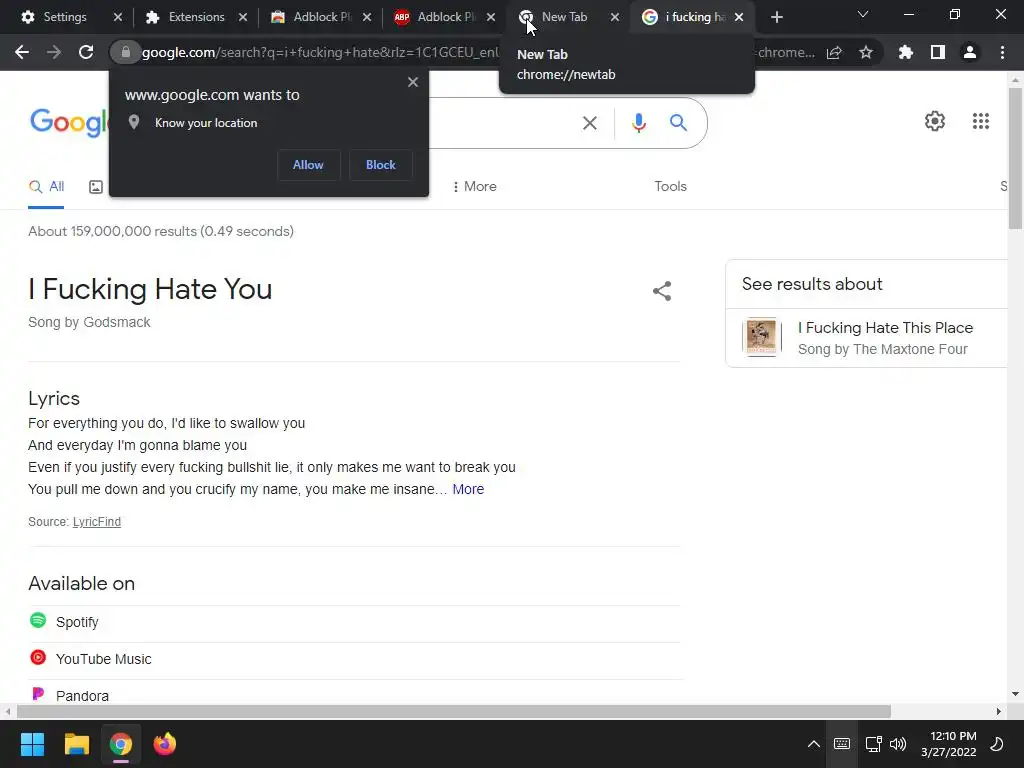
Task: Launch Firefox from the taskbar
Action: click(165, 744)
